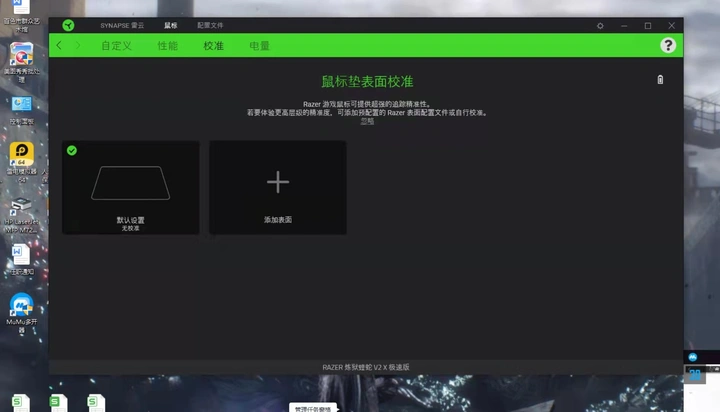Switch to the 性能 tab
Viewport: 720px width, 412px height.
pos(168,45)
